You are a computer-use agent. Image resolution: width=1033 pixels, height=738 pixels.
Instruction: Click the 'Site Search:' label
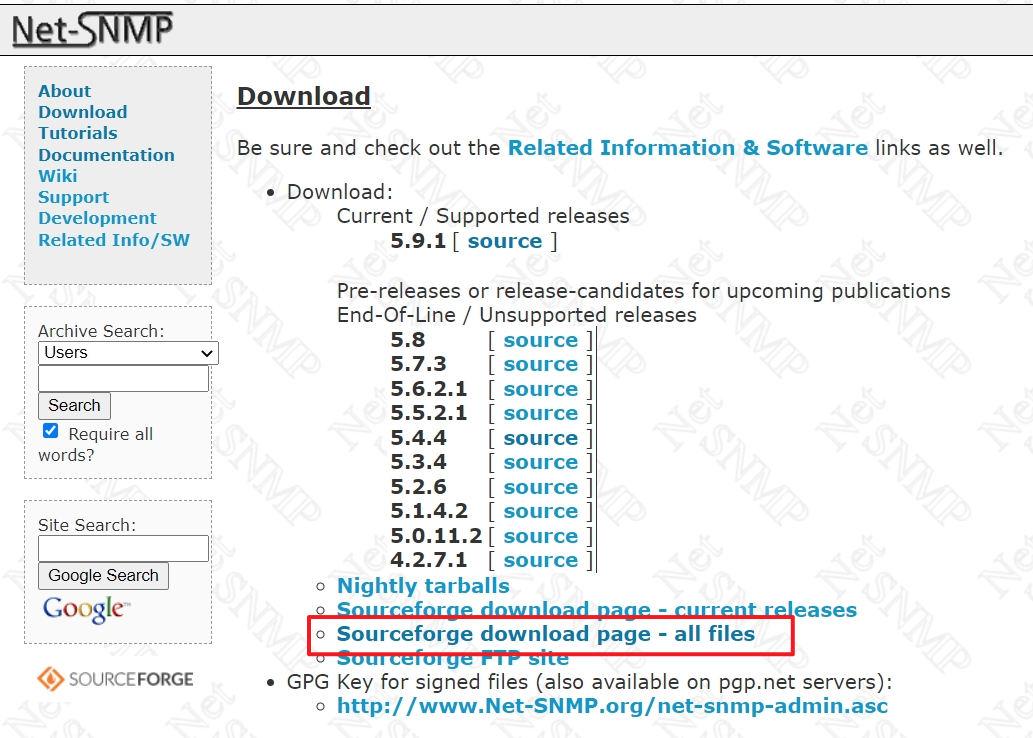click(87, 525)
